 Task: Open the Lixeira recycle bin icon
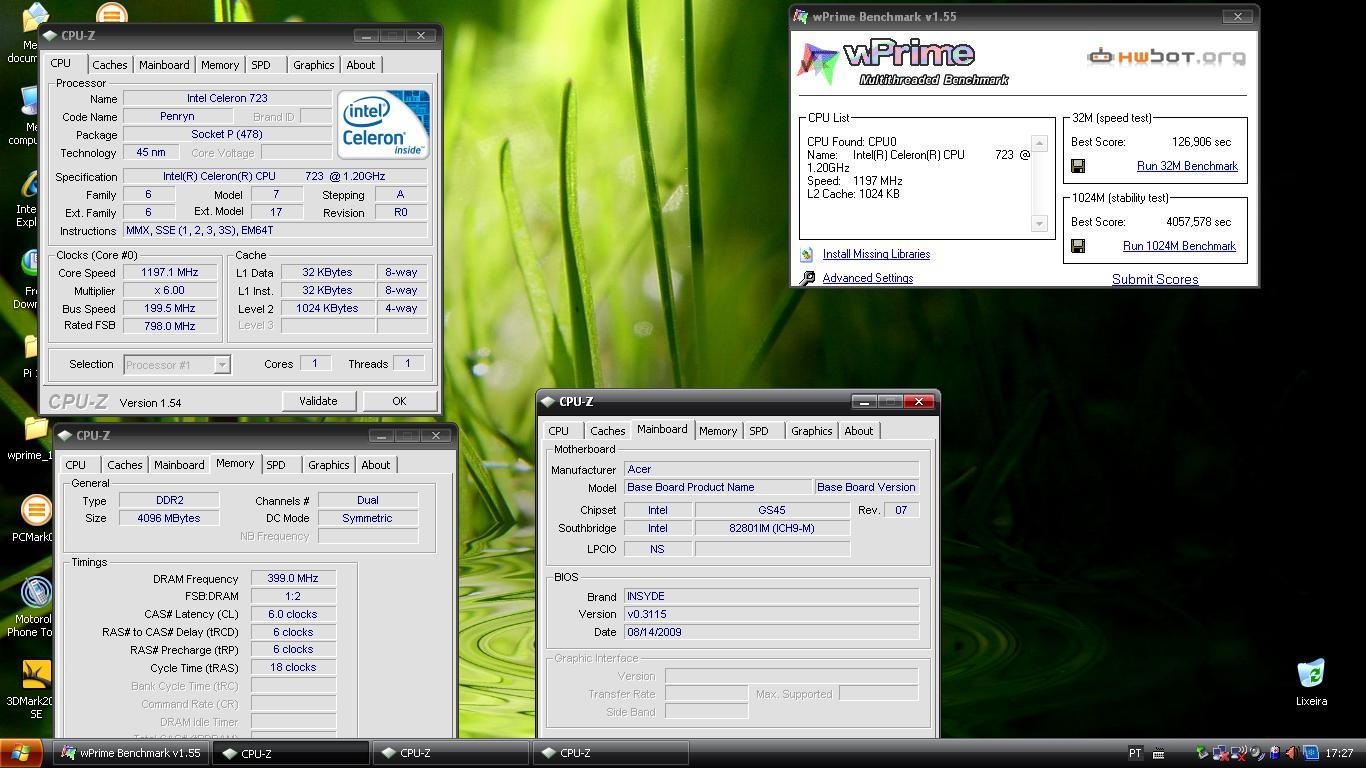click(1311, 681)
